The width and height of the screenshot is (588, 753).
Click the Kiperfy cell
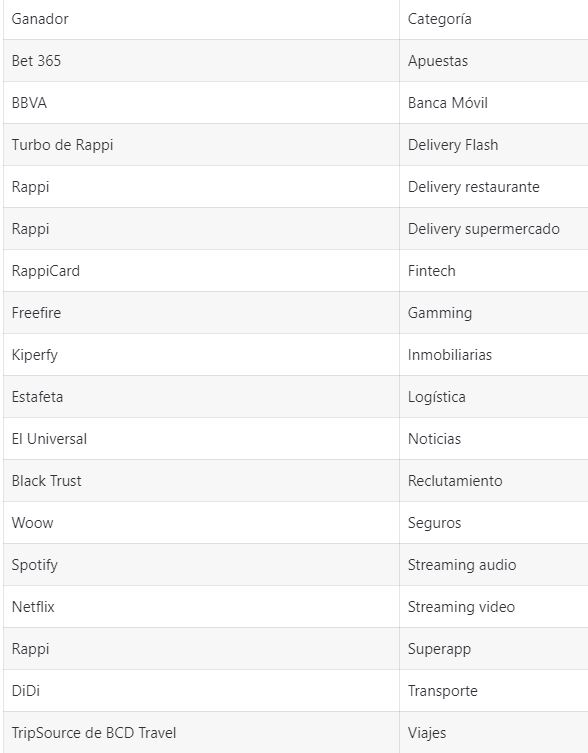(x=201, y=354)
